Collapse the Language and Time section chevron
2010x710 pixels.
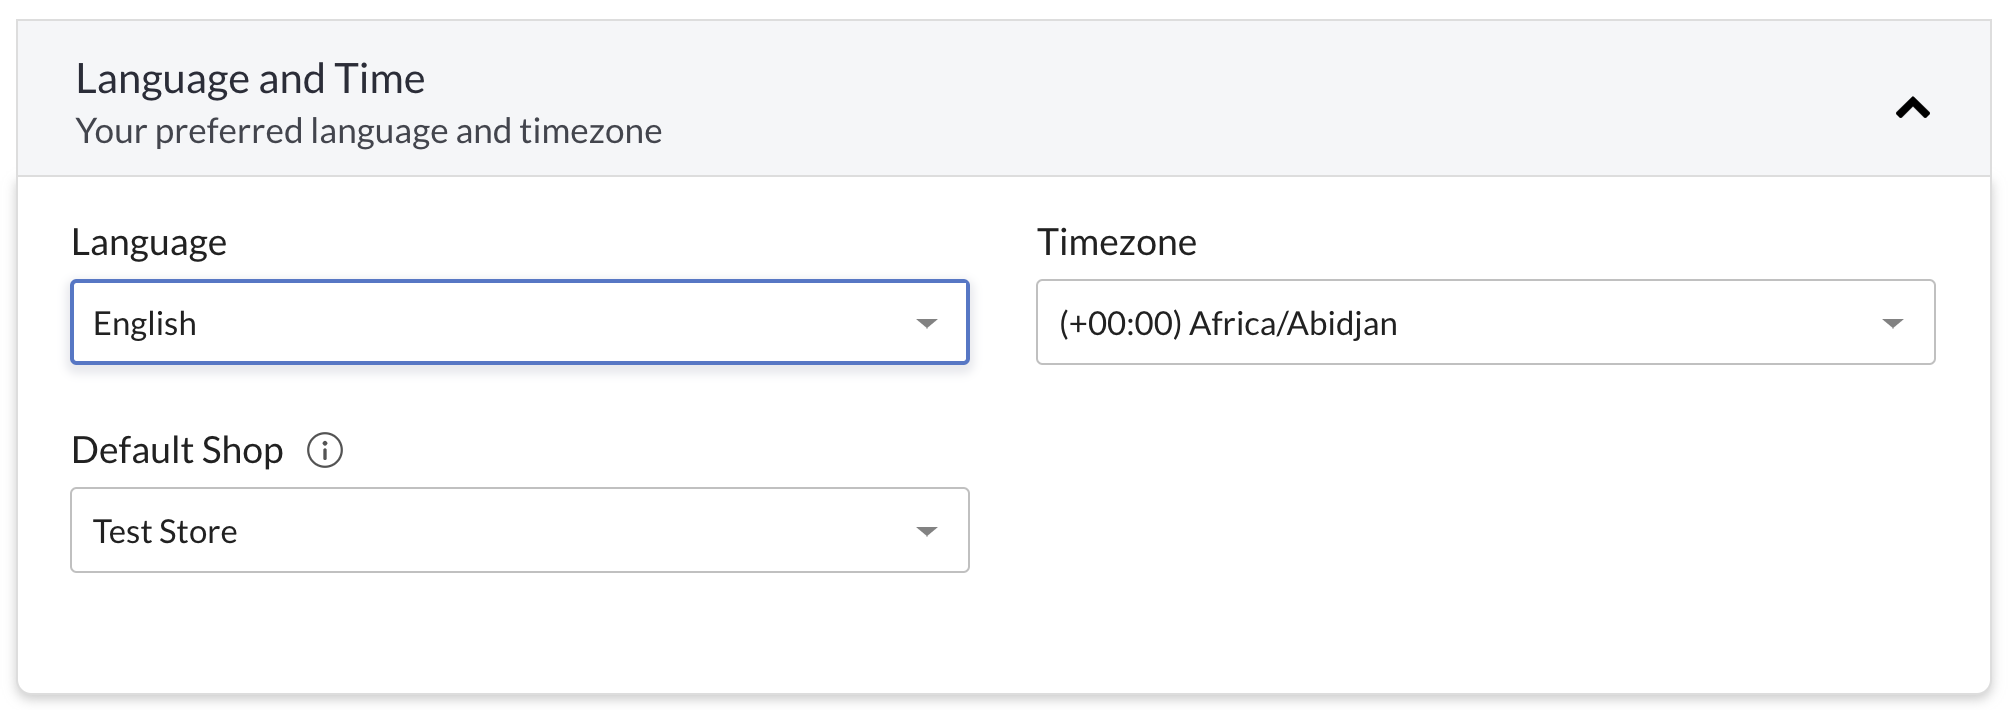pos(1912,108)
